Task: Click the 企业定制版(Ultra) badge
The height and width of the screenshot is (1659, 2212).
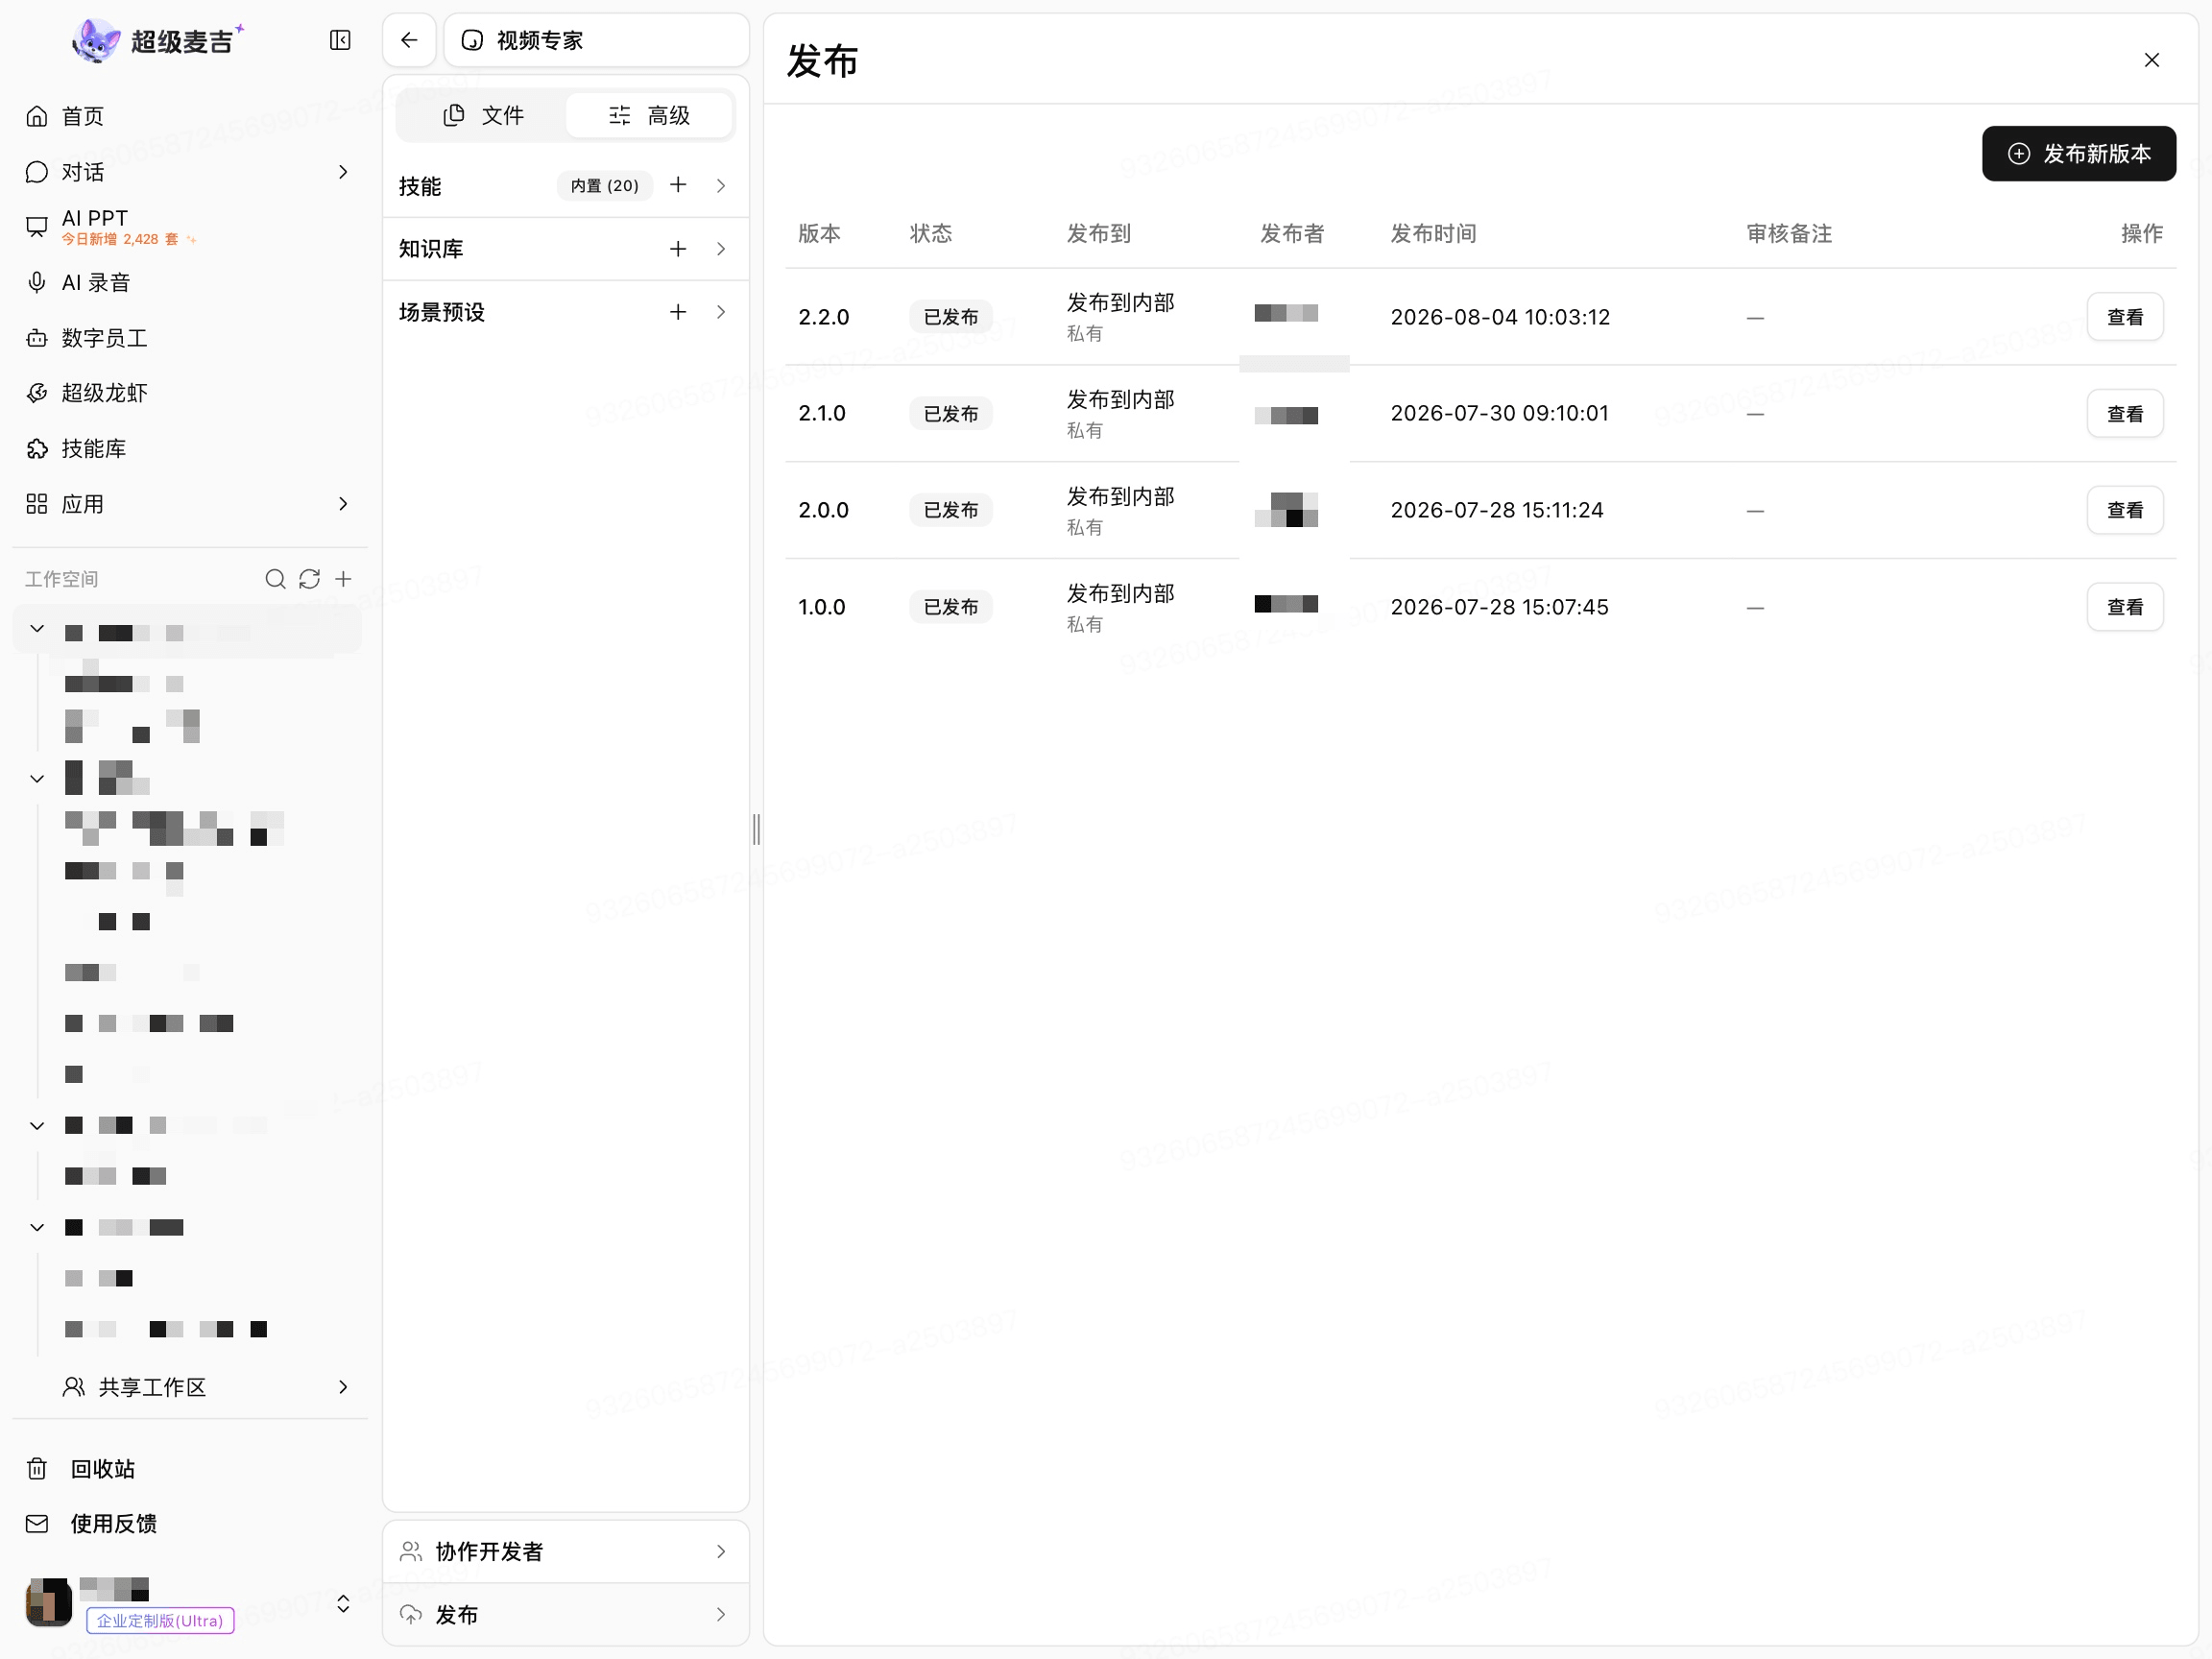Action: (x=160, y=1621)
